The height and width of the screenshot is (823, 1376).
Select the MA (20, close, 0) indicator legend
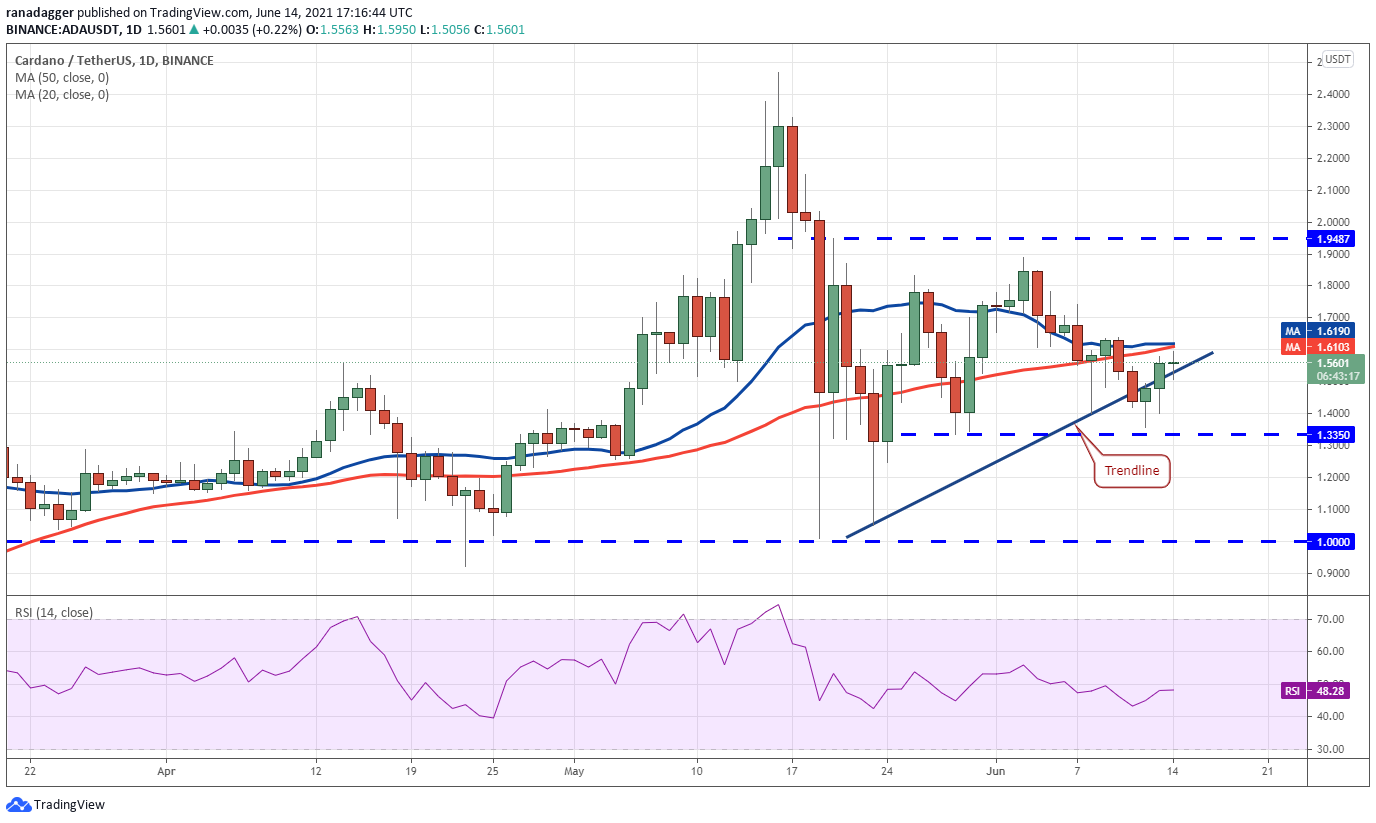pos(62,95)
